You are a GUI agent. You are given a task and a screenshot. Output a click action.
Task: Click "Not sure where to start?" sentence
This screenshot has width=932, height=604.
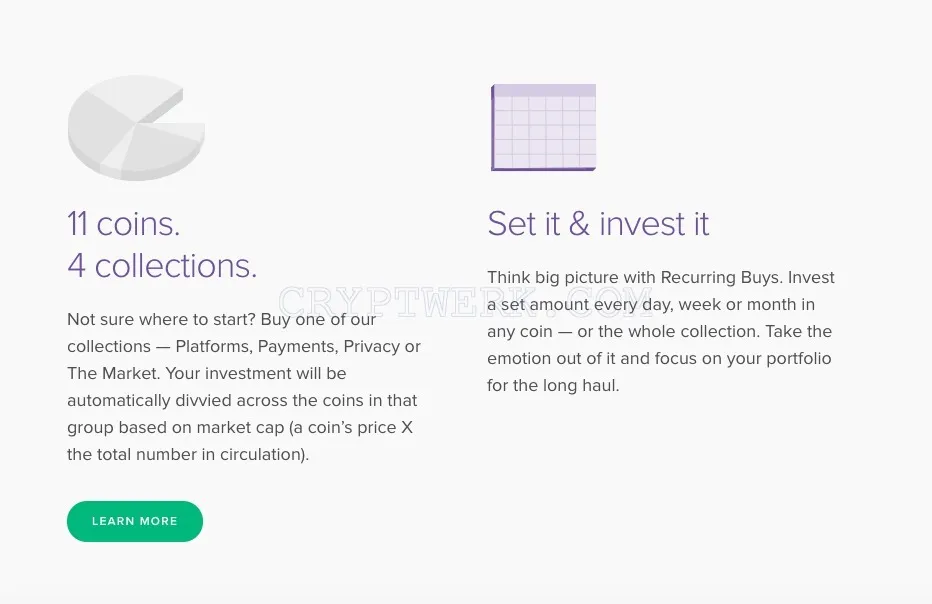[162, 319]
